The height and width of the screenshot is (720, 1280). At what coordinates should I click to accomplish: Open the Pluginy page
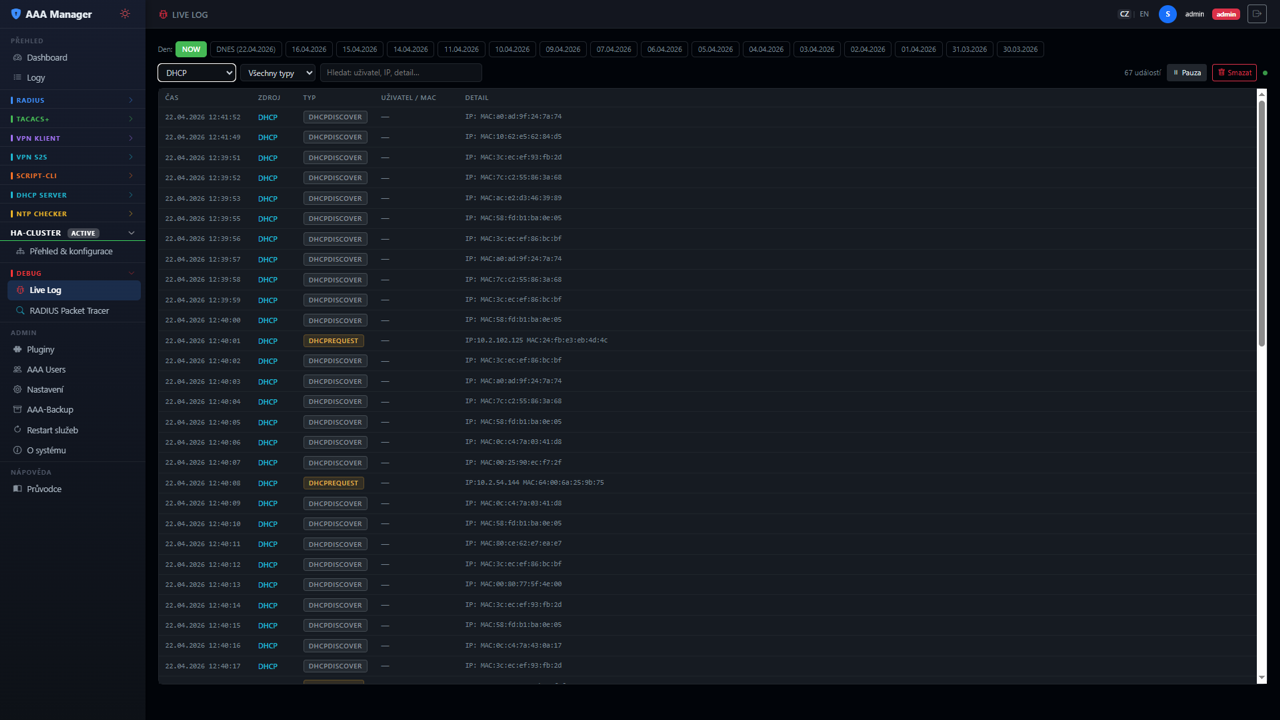tap(41, 350)
